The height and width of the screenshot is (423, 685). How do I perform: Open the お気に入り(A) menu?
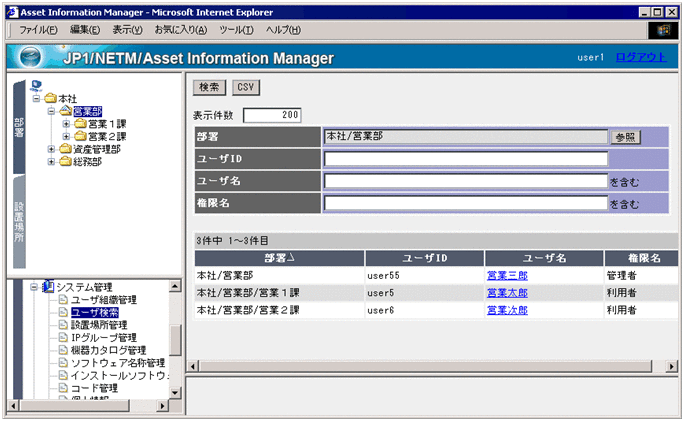click(181, 30)
